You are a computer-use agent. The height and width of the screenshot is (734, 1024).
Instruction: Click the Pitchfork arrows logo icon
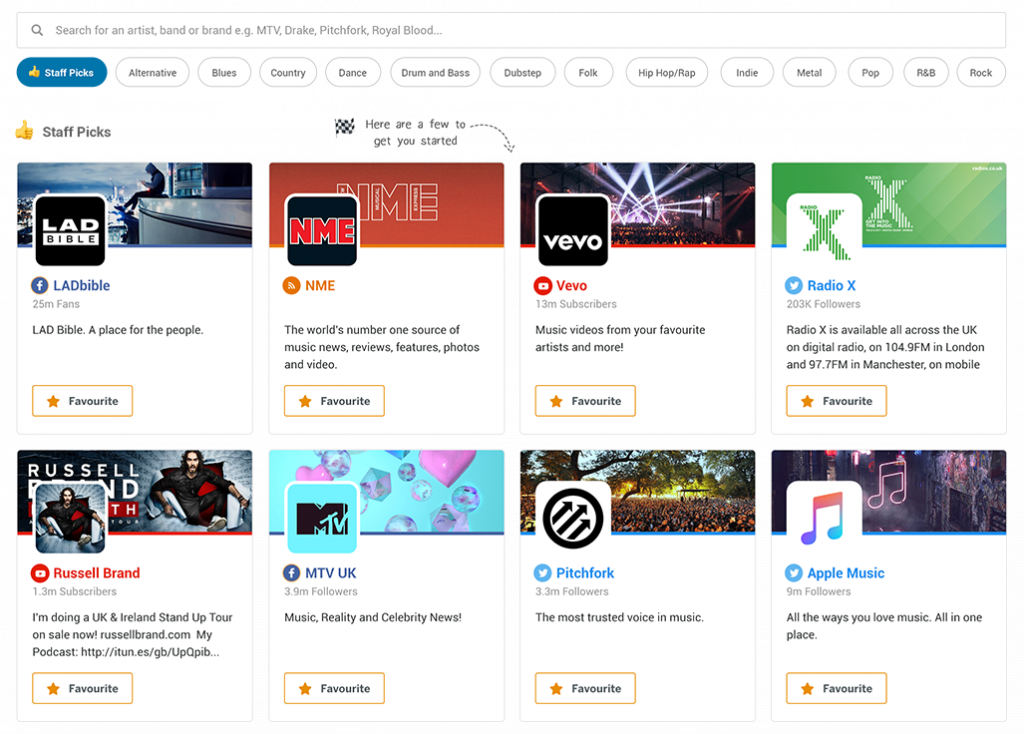pyautogui.click(x=573, y=517)
